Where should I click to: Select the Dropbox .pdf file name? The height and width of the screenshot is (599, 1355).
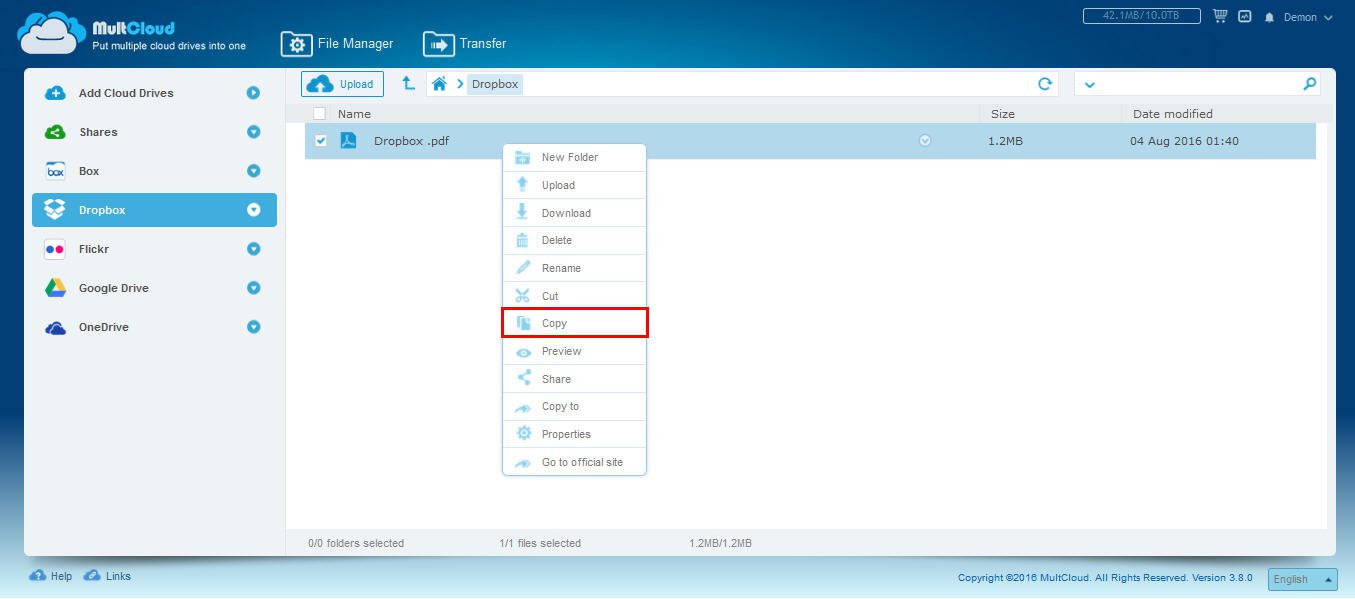point(411,141)
